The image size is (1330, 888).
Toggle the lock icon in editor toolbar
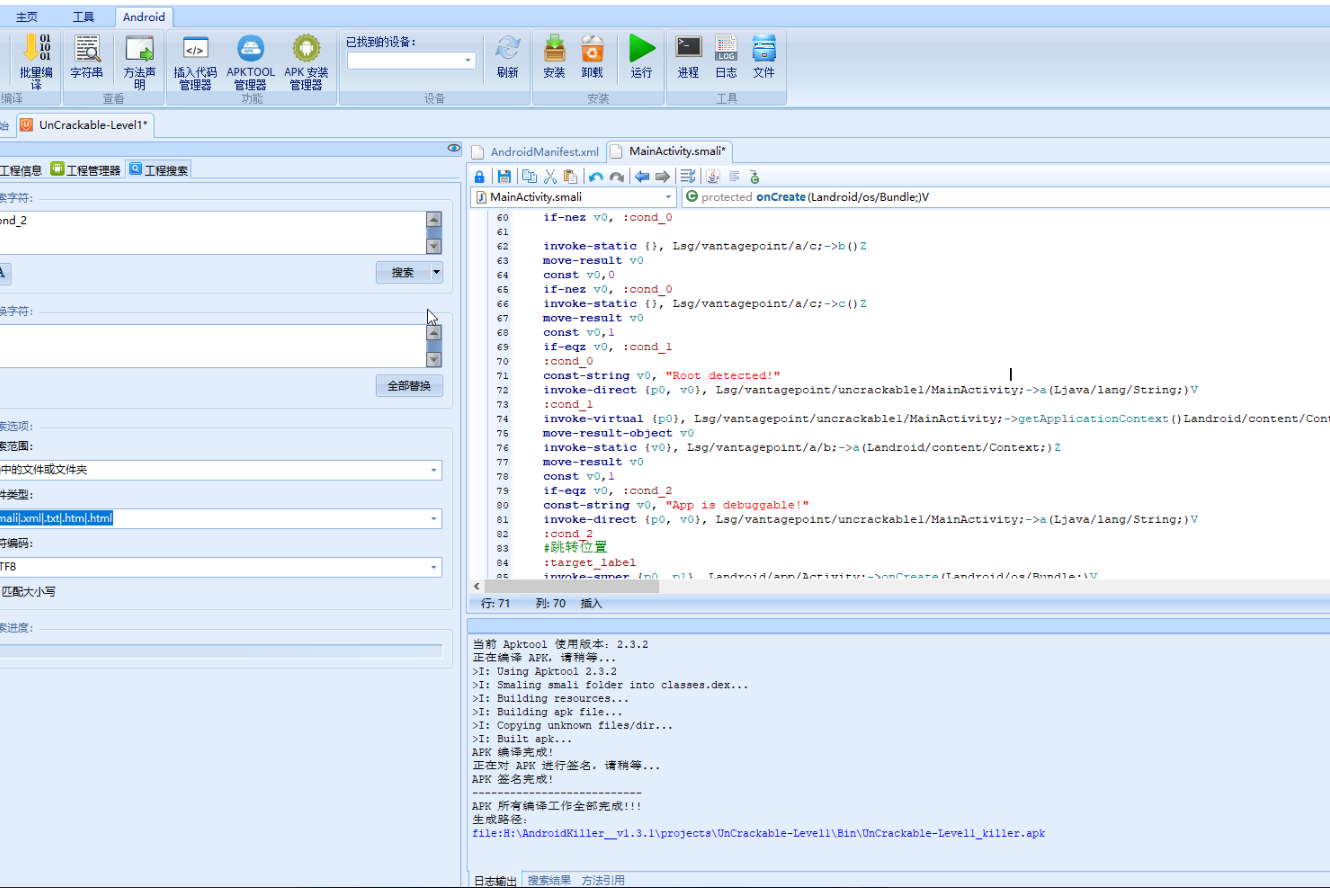[480, 177]
